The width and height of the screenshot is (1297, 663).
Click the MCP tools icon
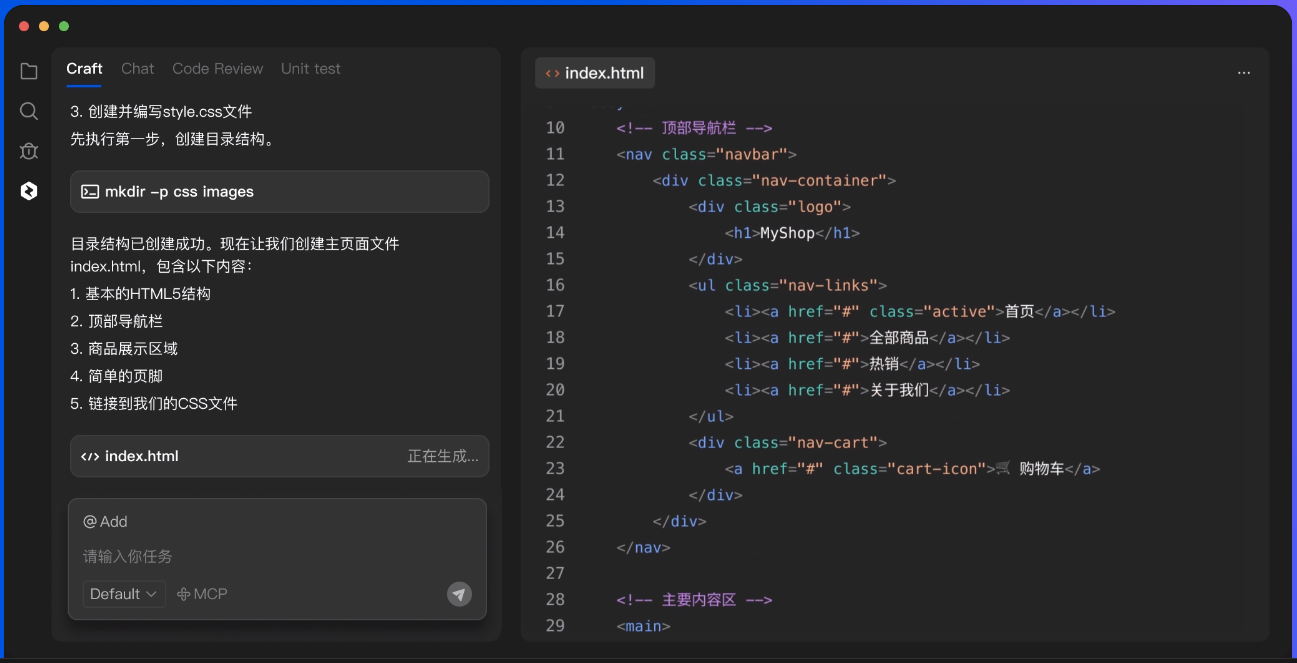[184, 594]
